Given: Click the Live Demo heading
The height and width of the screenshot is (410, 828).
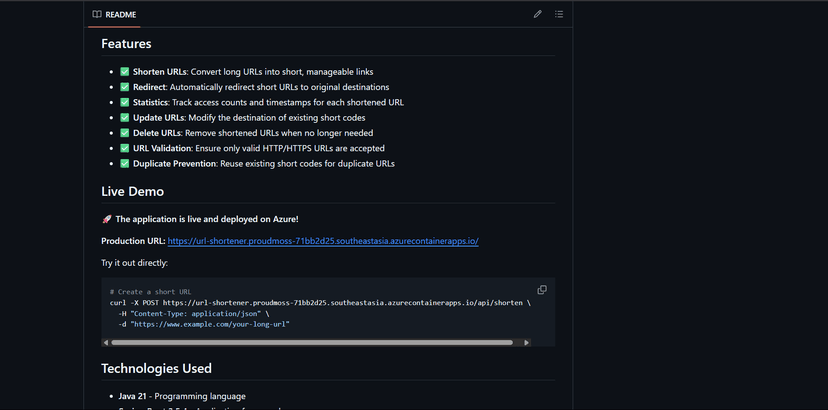Looking at the screenshot, I should click(133, 191).
